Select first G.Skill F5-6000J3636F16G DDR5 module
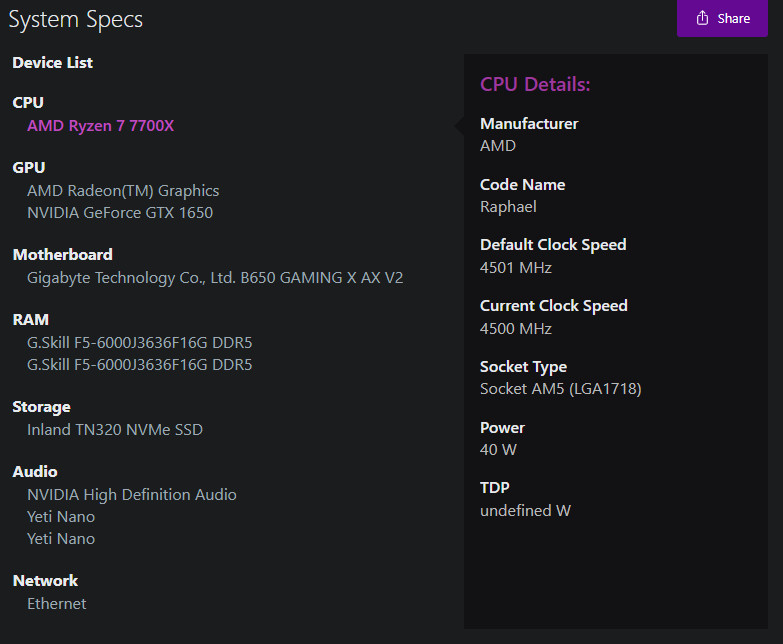783x644 pixels. (139, 342)
